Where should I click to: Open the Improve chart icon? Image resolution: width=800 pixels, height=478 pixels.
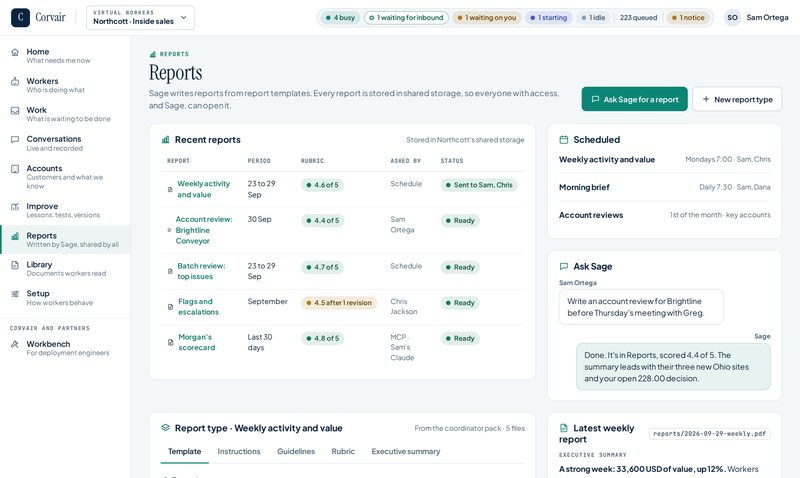coord(15,207)
